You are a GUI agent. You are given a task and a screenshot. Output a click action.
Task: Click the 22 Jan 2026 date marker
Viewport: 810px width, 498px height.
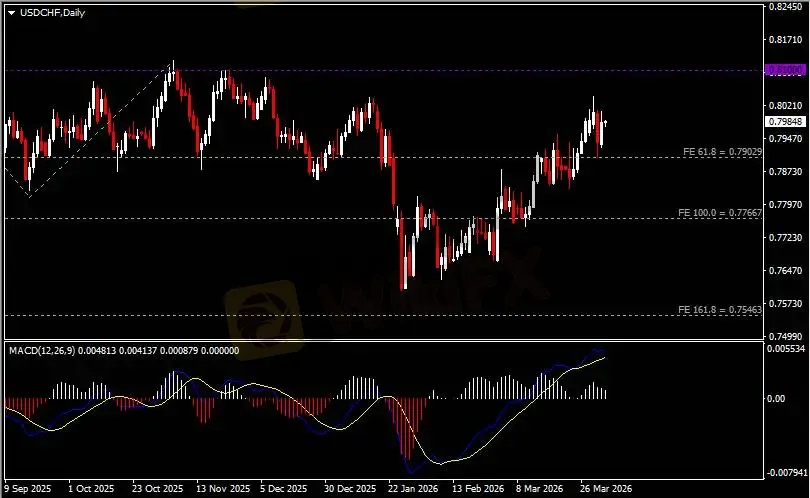pos(412,490)
